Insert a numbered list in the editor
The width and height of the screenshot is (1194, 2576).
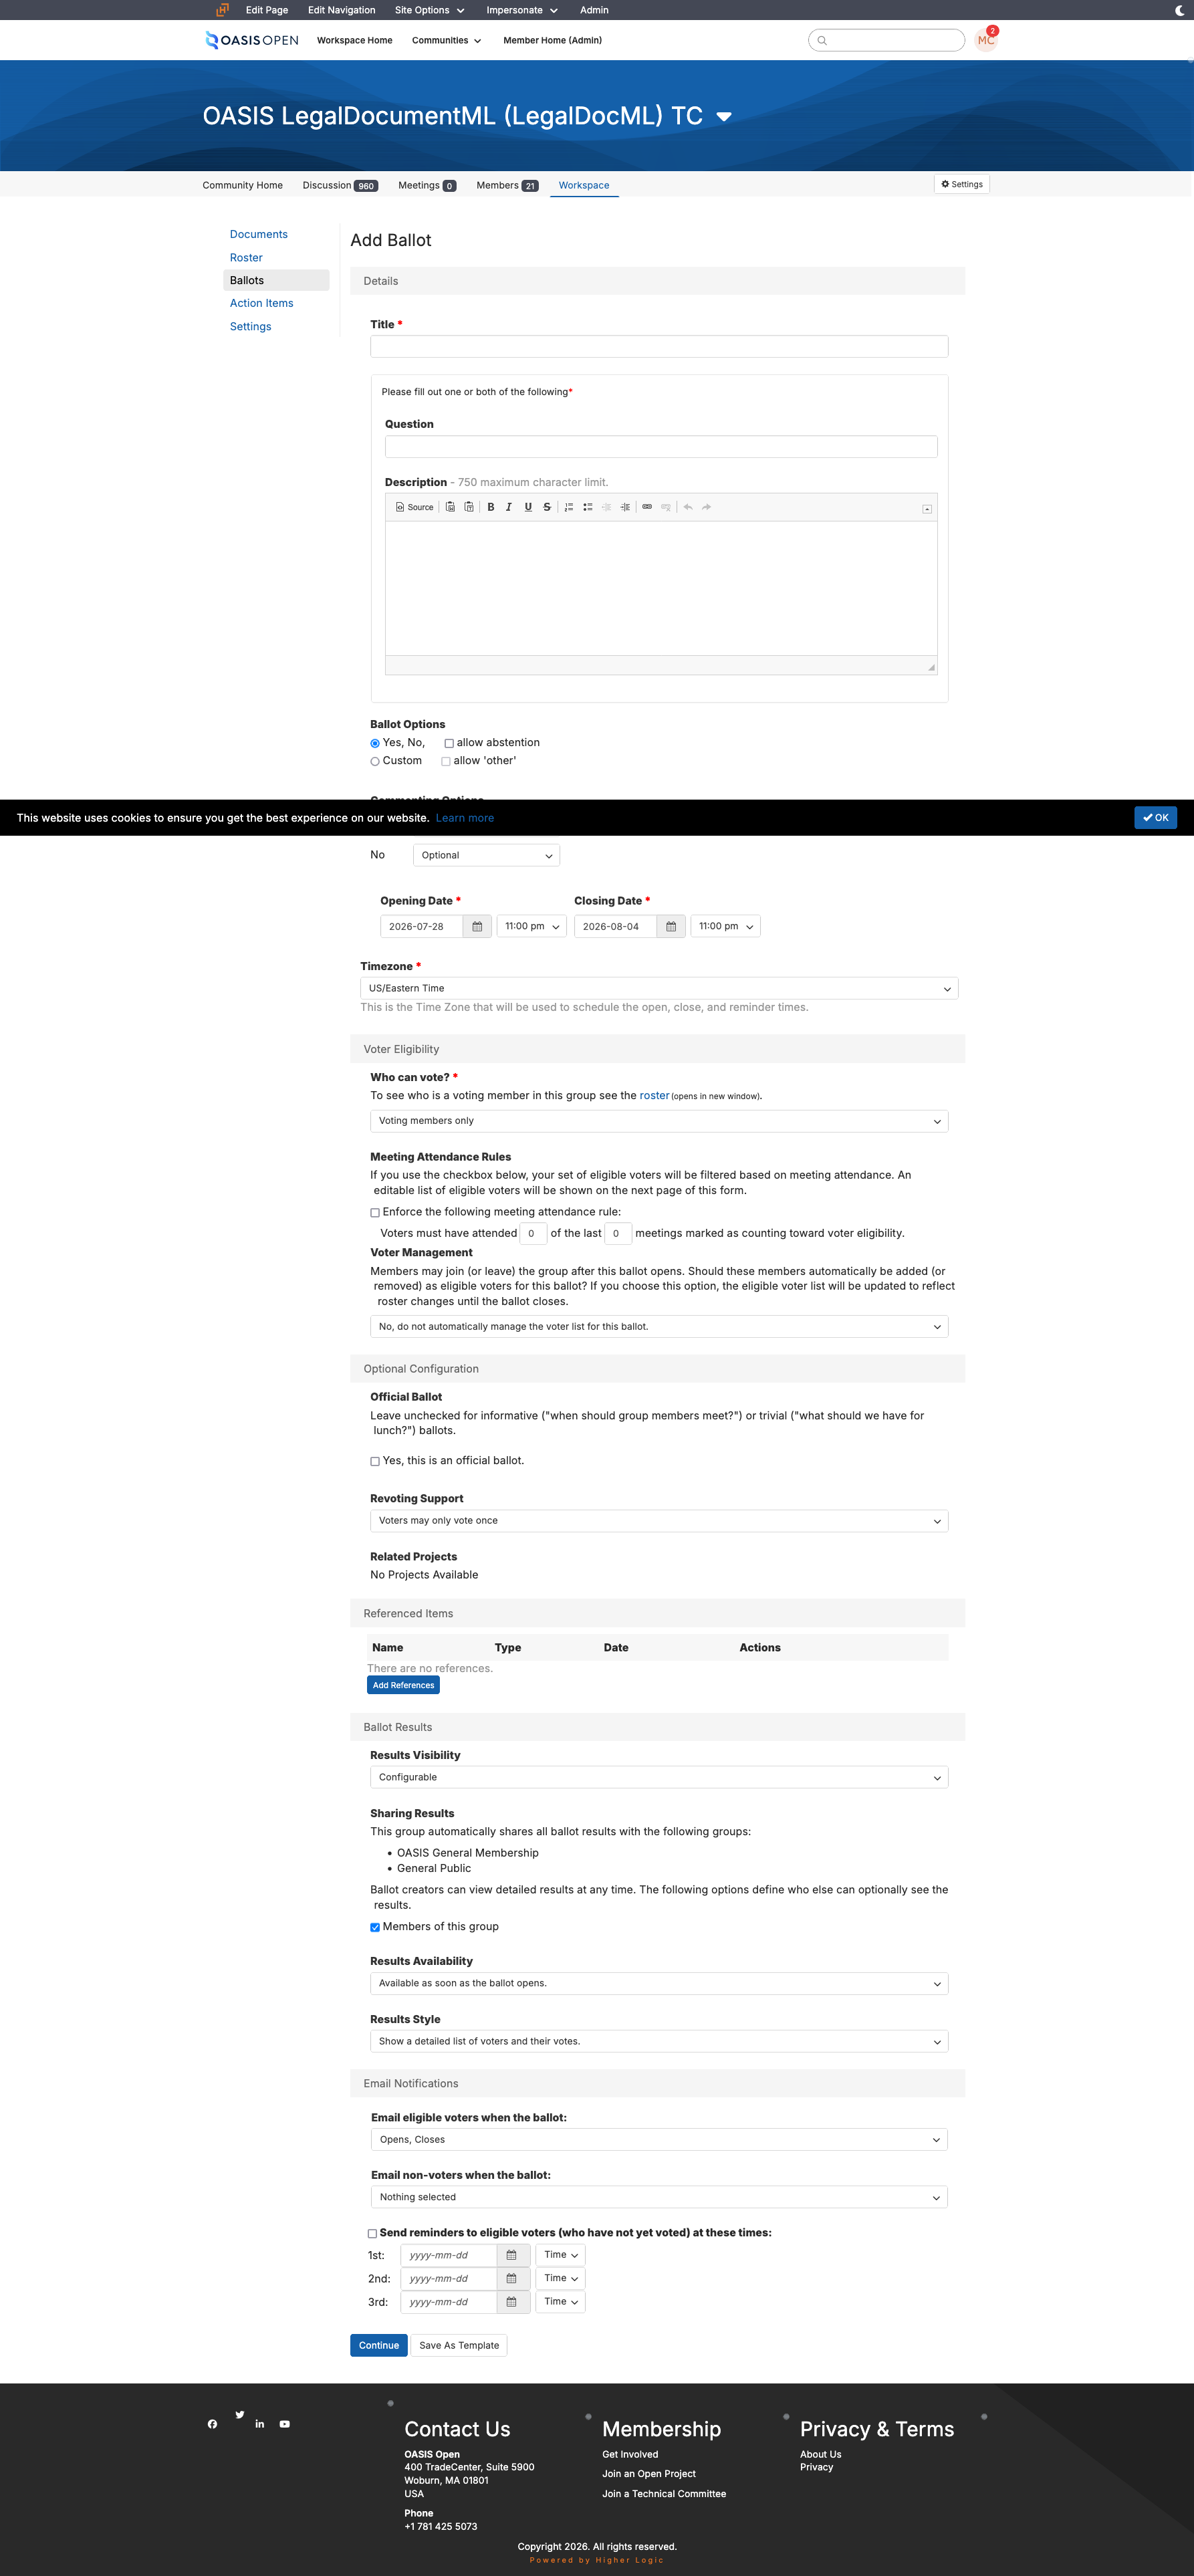point(569,507)
